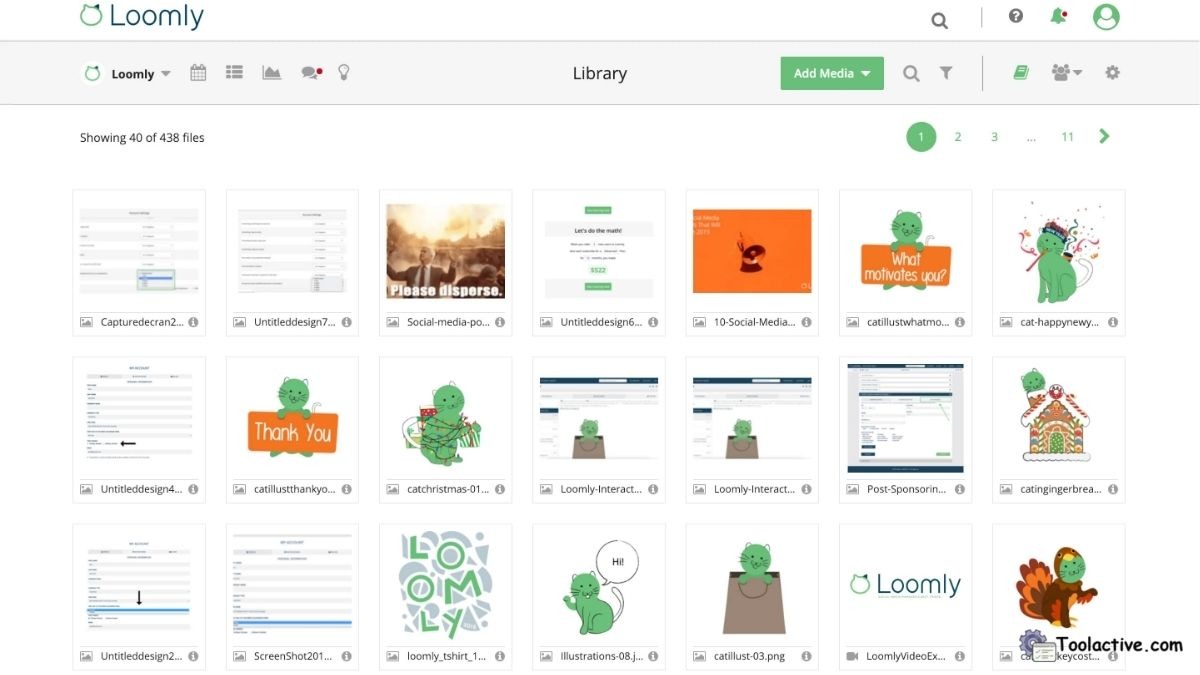Go to page 2 of the library

click(x=957, y=136)
